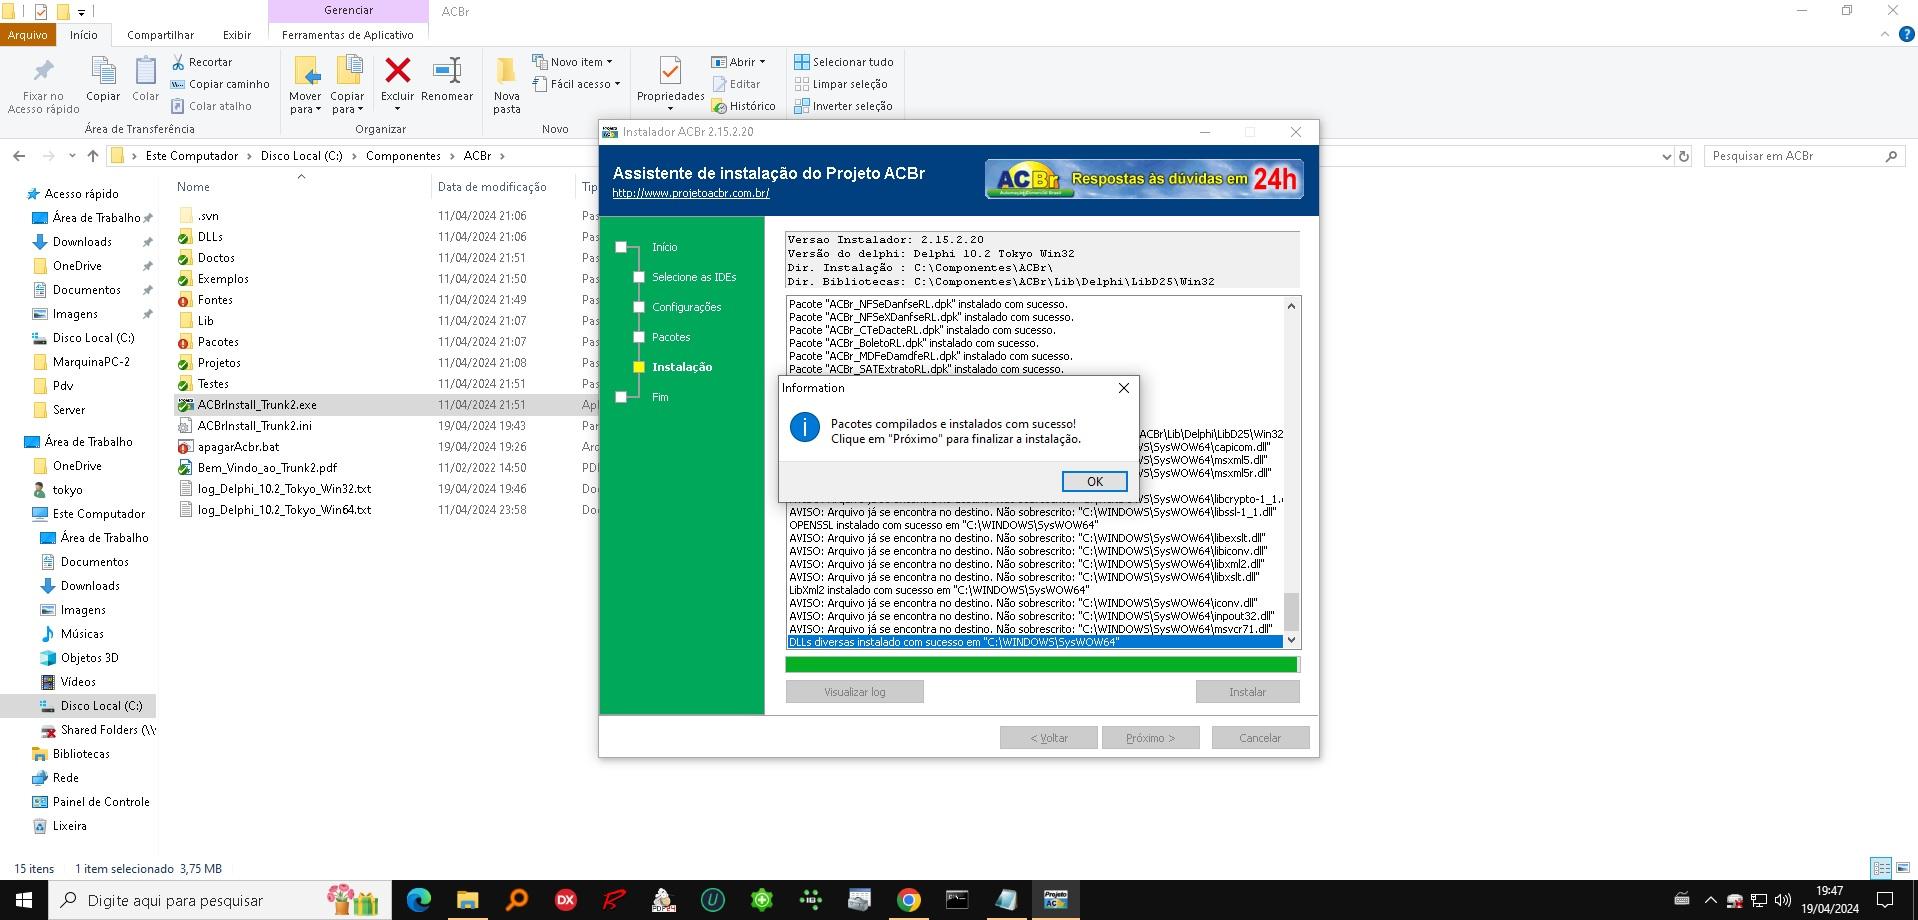Click the red Excluir icon
Image resolution: width=1918 pixels, height=920 pixels.
tap(397, 70)
